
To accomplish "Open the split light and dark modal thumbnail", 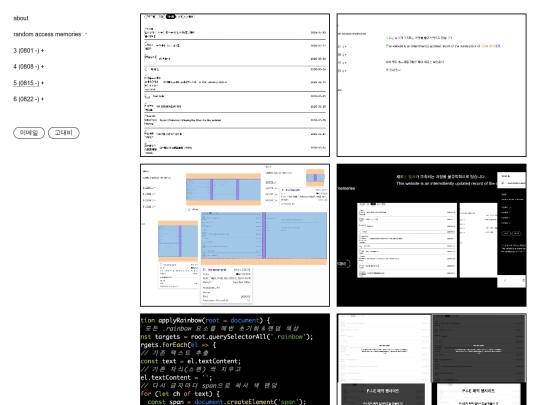I will pyautogui.click(x=432, y=359).
